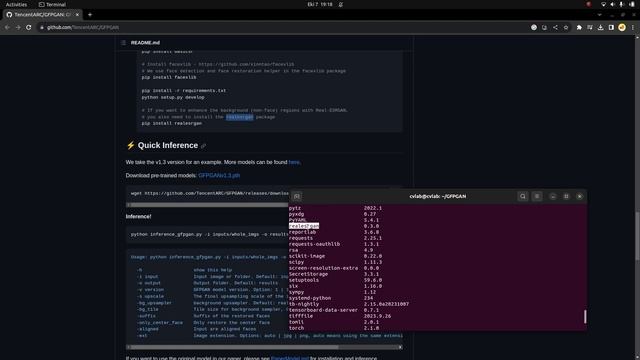Click 'pip install facexlib' line
This screenshot has width=640, height=360.
[x=169, y=77]
